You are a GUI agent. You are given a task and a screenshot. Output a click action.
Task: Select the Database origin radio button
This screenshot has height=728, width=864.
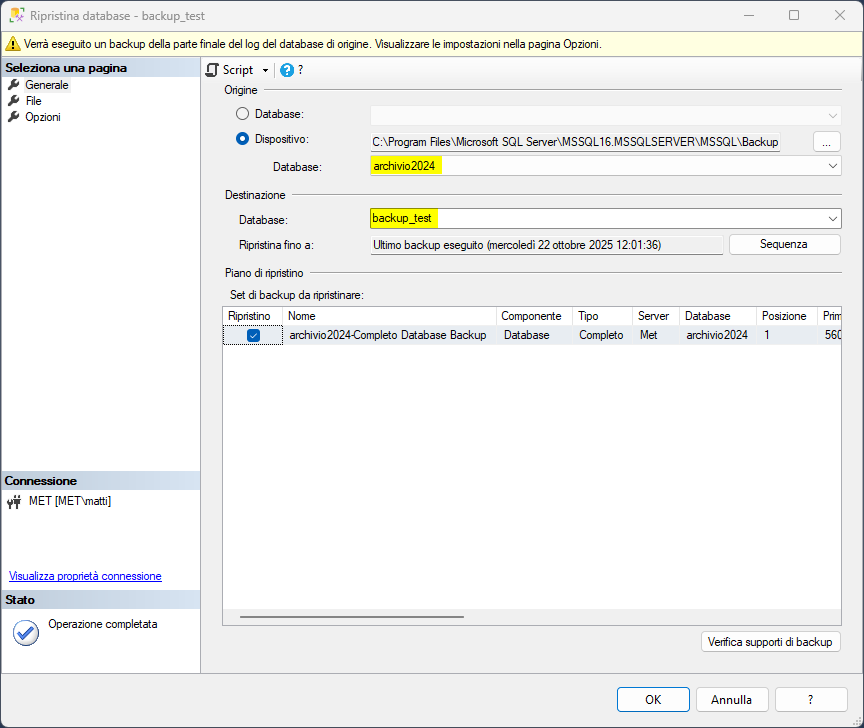tap(242, 114)
